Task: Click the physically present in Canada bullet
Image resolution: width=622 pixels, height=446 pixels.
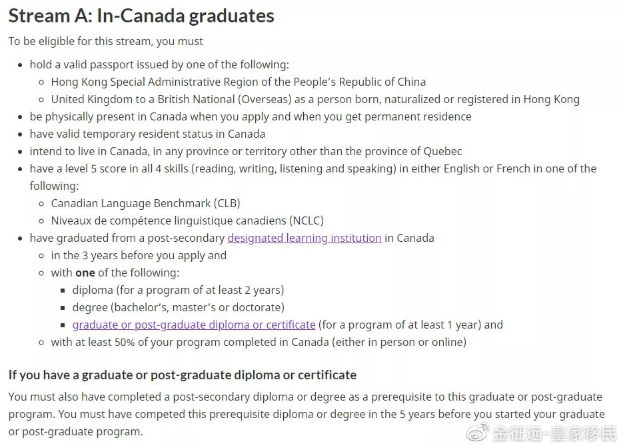Action: [x=251, y=117]
